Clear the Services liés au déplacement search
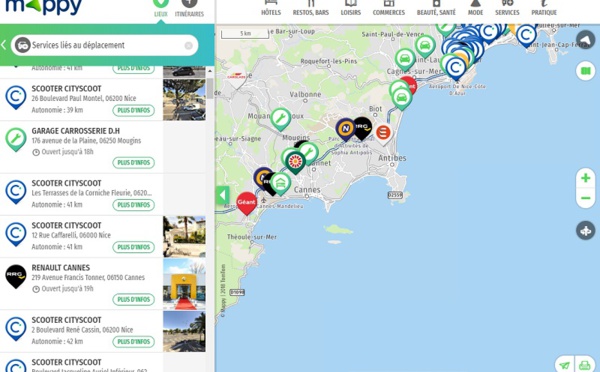 pyautogui.click(x=189, y=46)
